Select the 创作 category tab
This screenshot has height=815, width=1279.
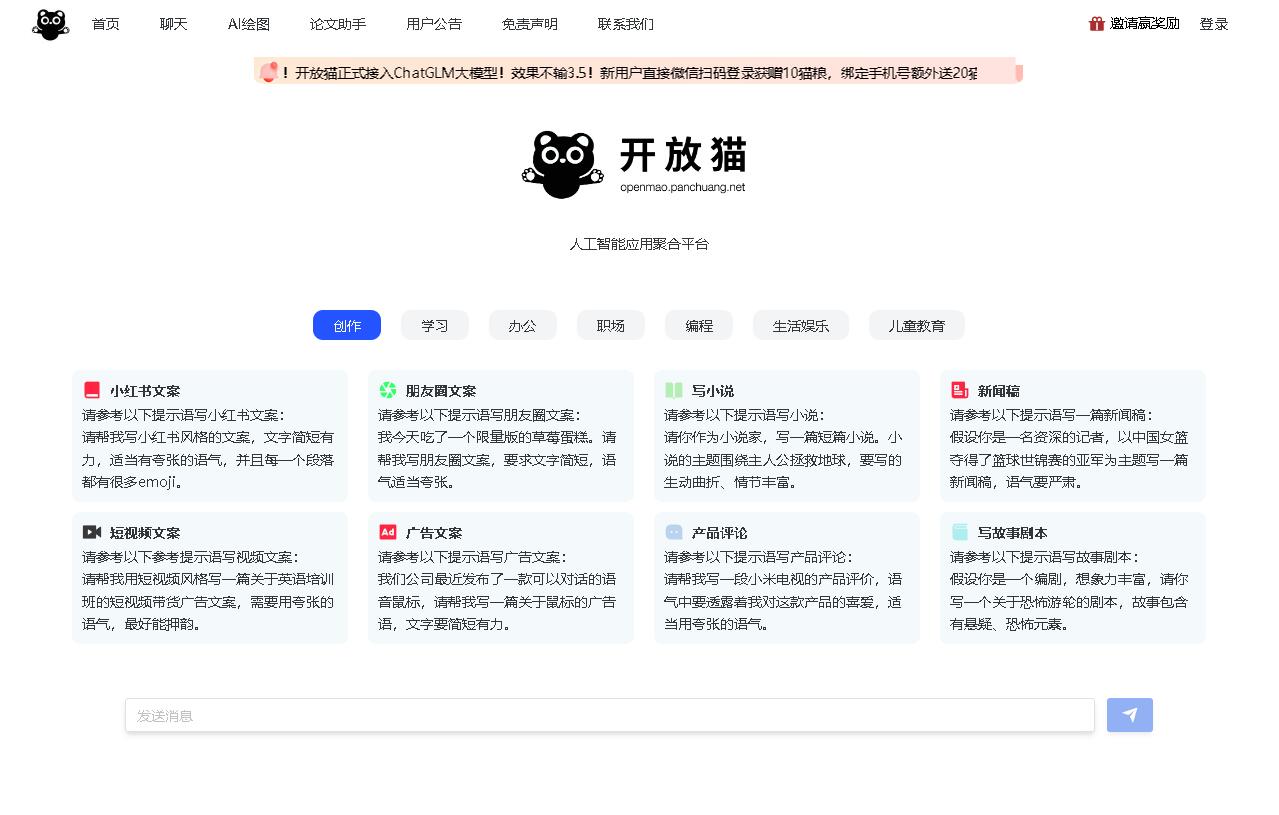coord(347,325)
